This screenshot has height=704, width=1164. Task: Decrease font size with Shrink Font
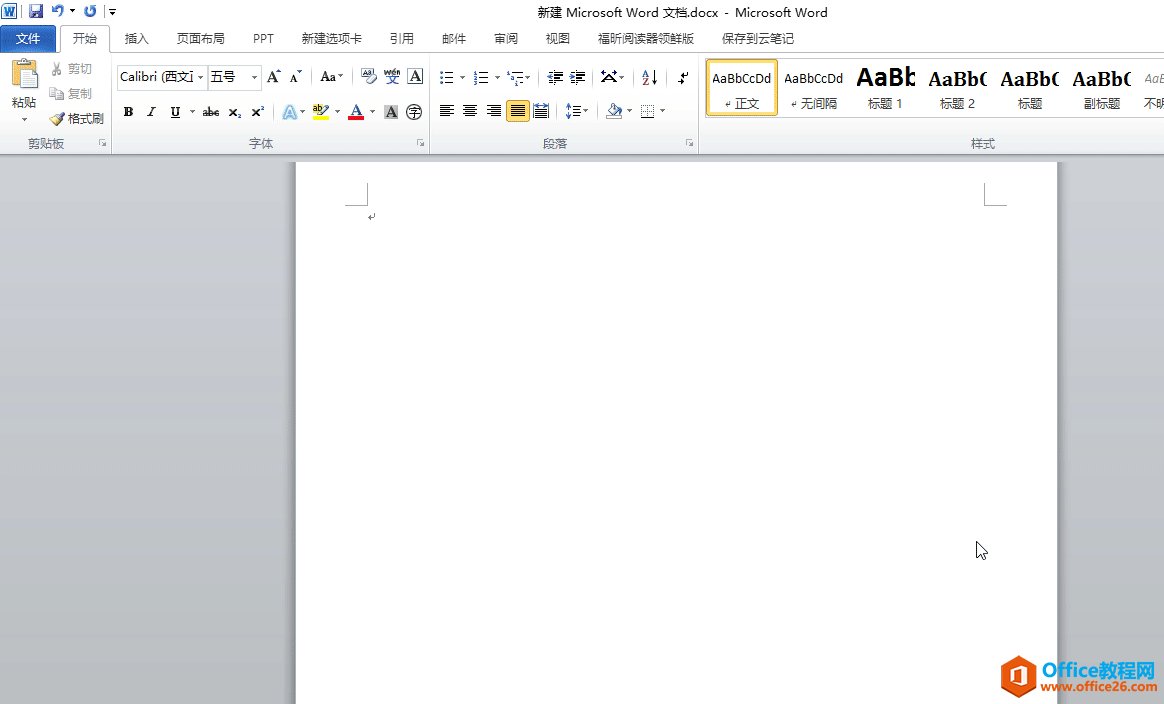pyautogui.click(x=295, y=76)
